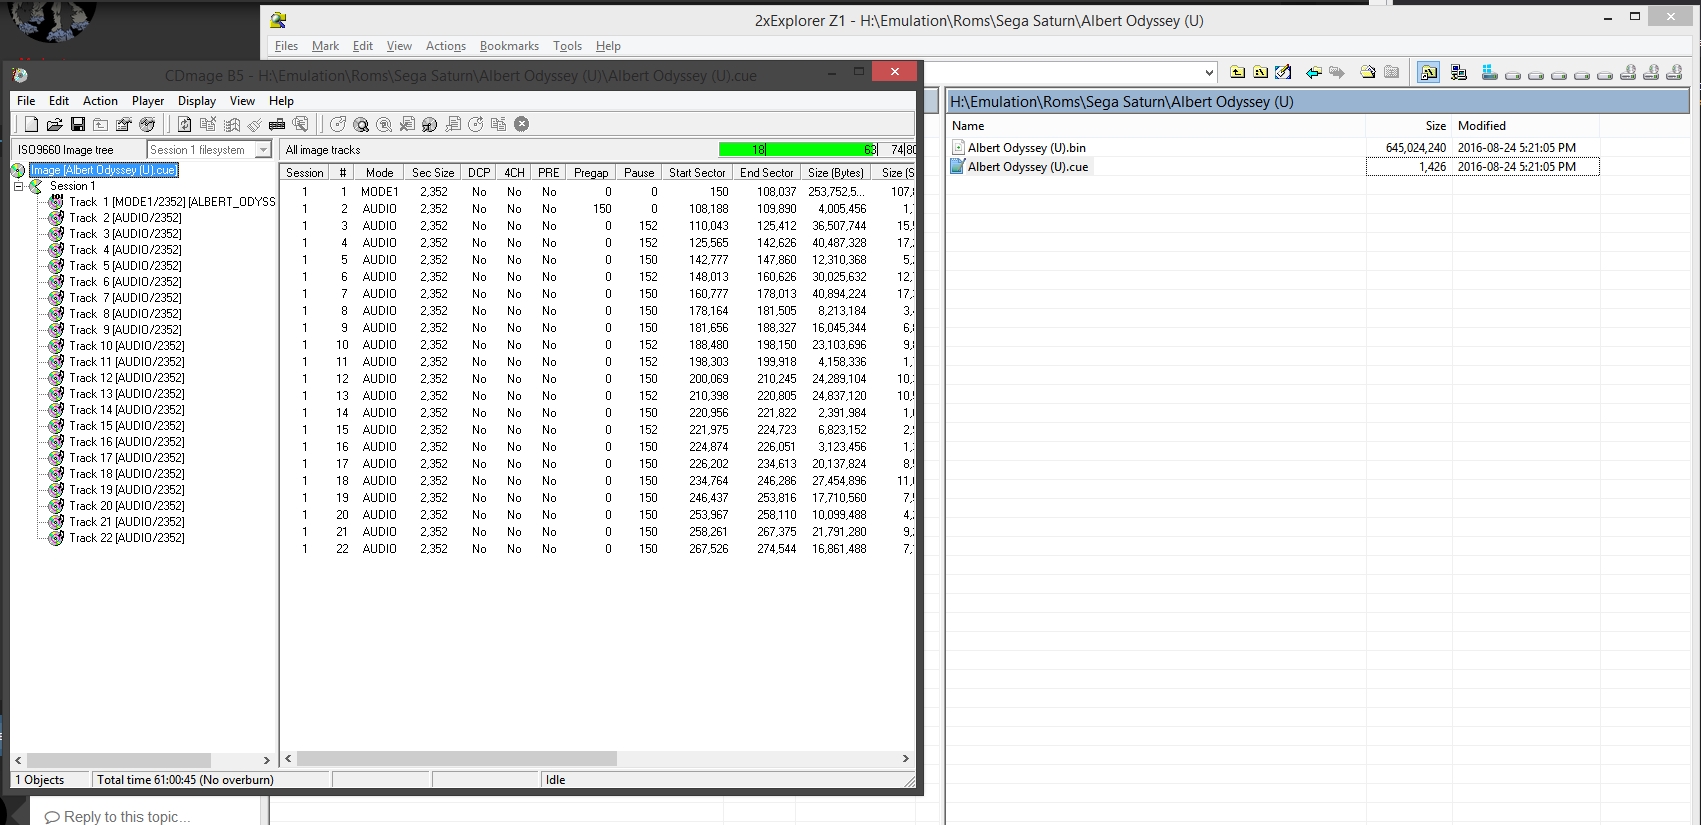Open CDmage Player menu
The width and height of the screenshot is (1701, 825).
148,101
